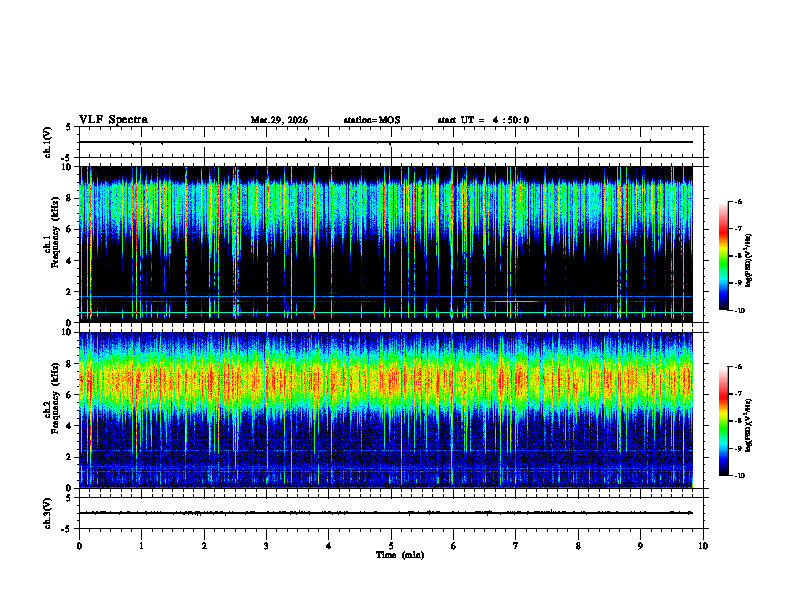Click time axis tick label "5"
Screen dimensions: 792x612
(391, 546)
